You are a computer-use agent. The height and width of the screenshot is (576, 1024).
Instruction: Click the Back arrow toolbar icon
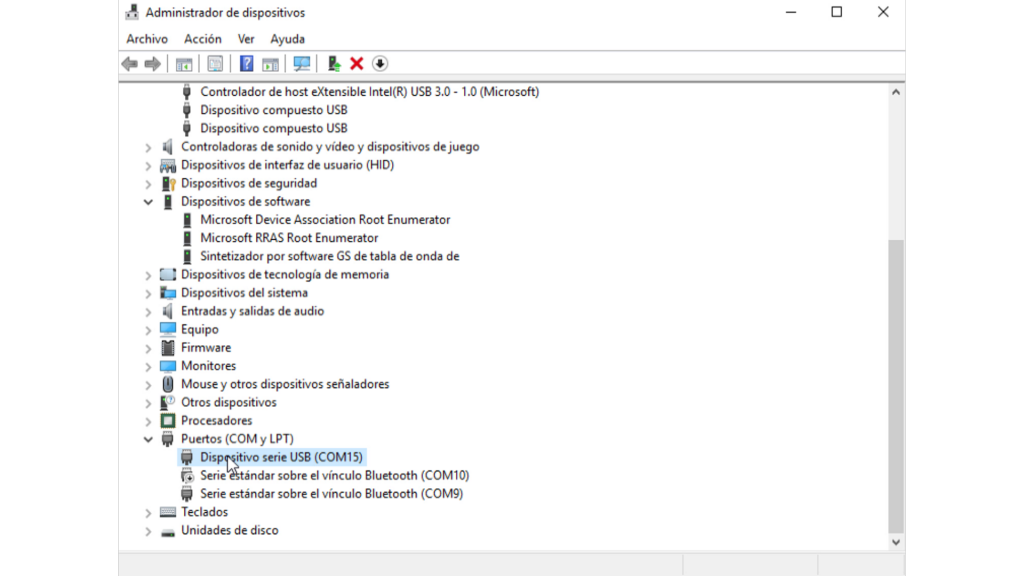129,64
